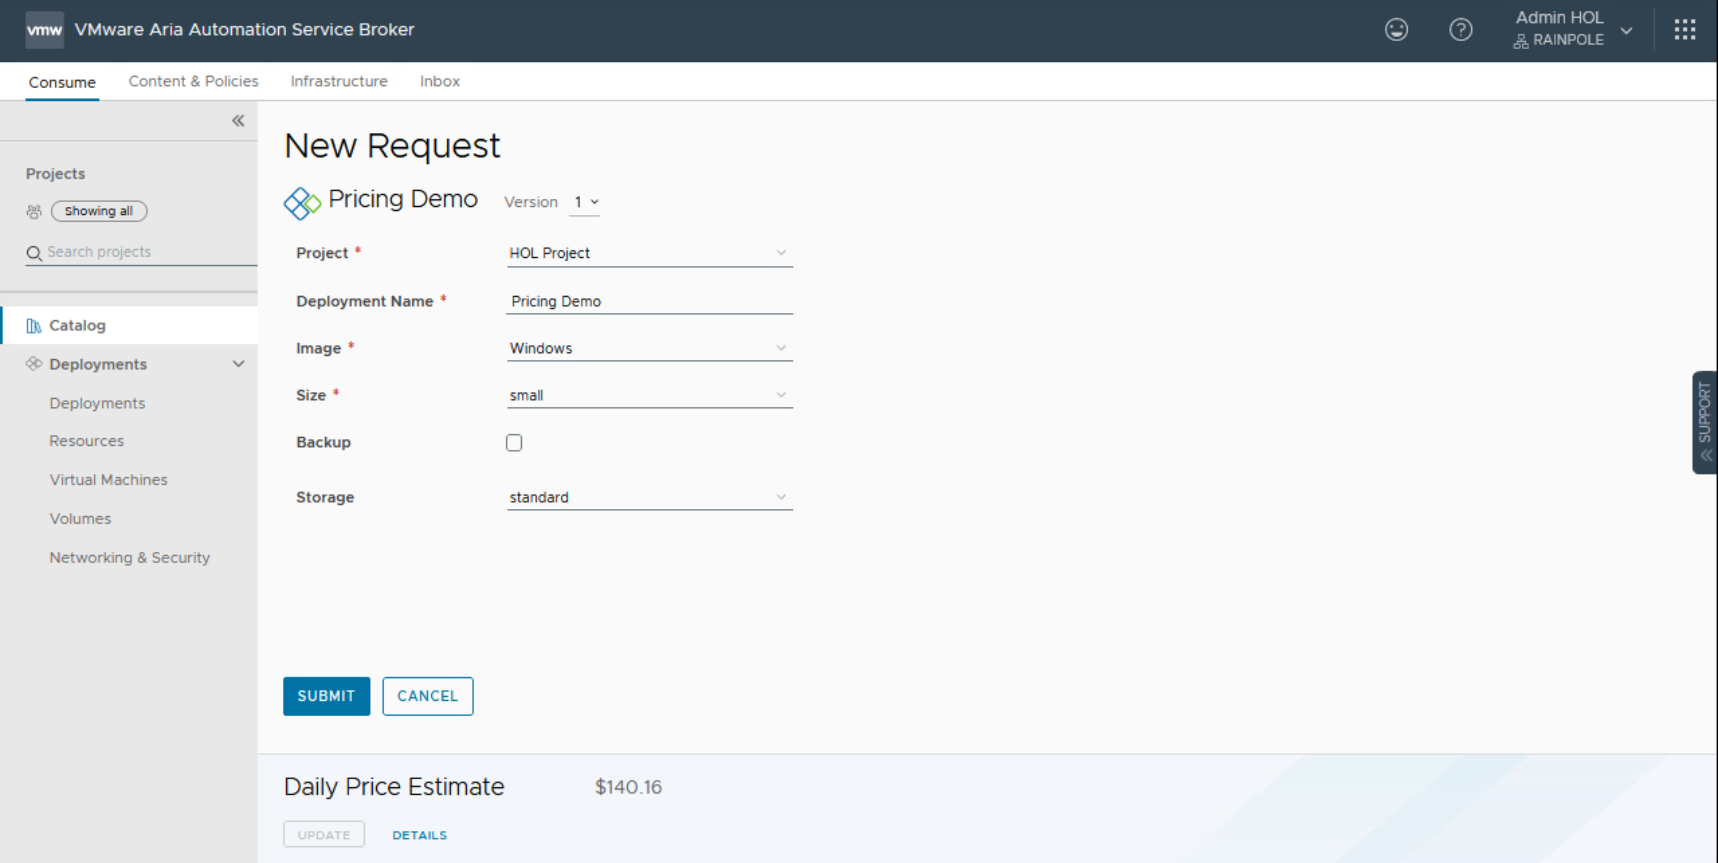Viewport: 1718px width, 863px height.
Task: Toggle the Showing all projects filter
Action: [x=99, y=212]
